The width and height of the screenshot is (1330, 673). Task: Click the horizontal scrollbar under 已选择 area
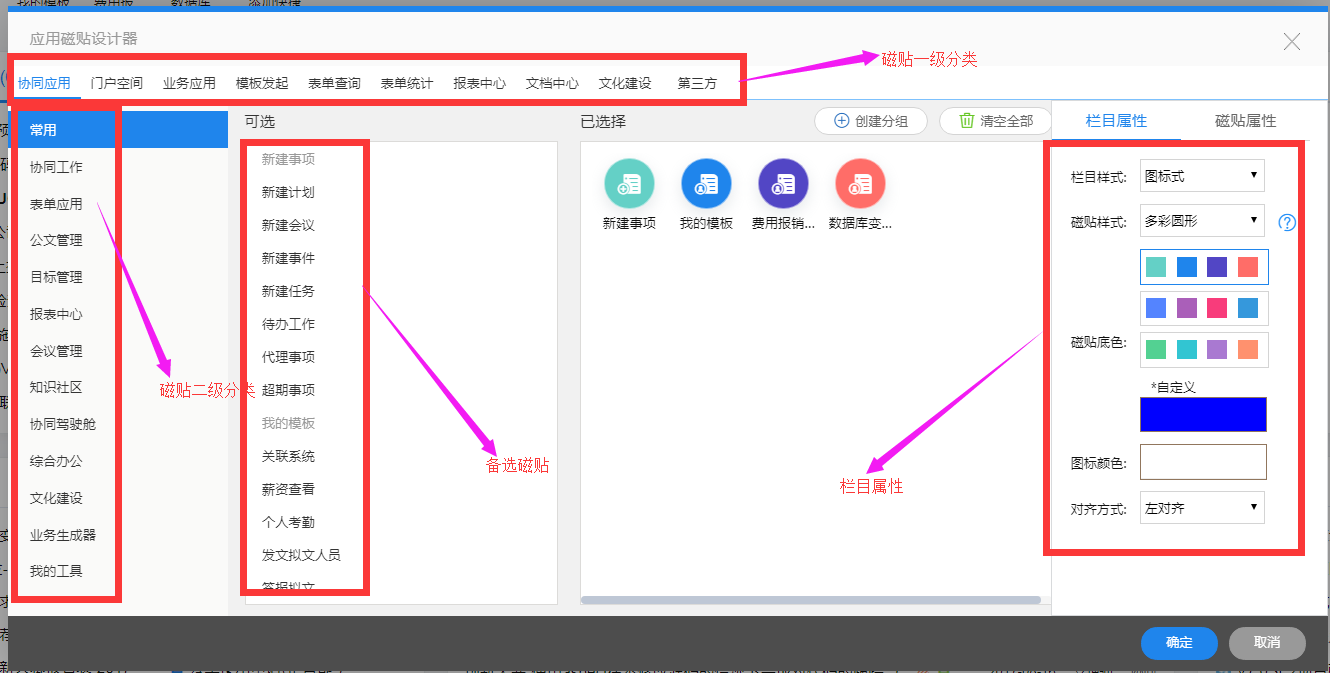pyautogui.click(x=813, y=600)
